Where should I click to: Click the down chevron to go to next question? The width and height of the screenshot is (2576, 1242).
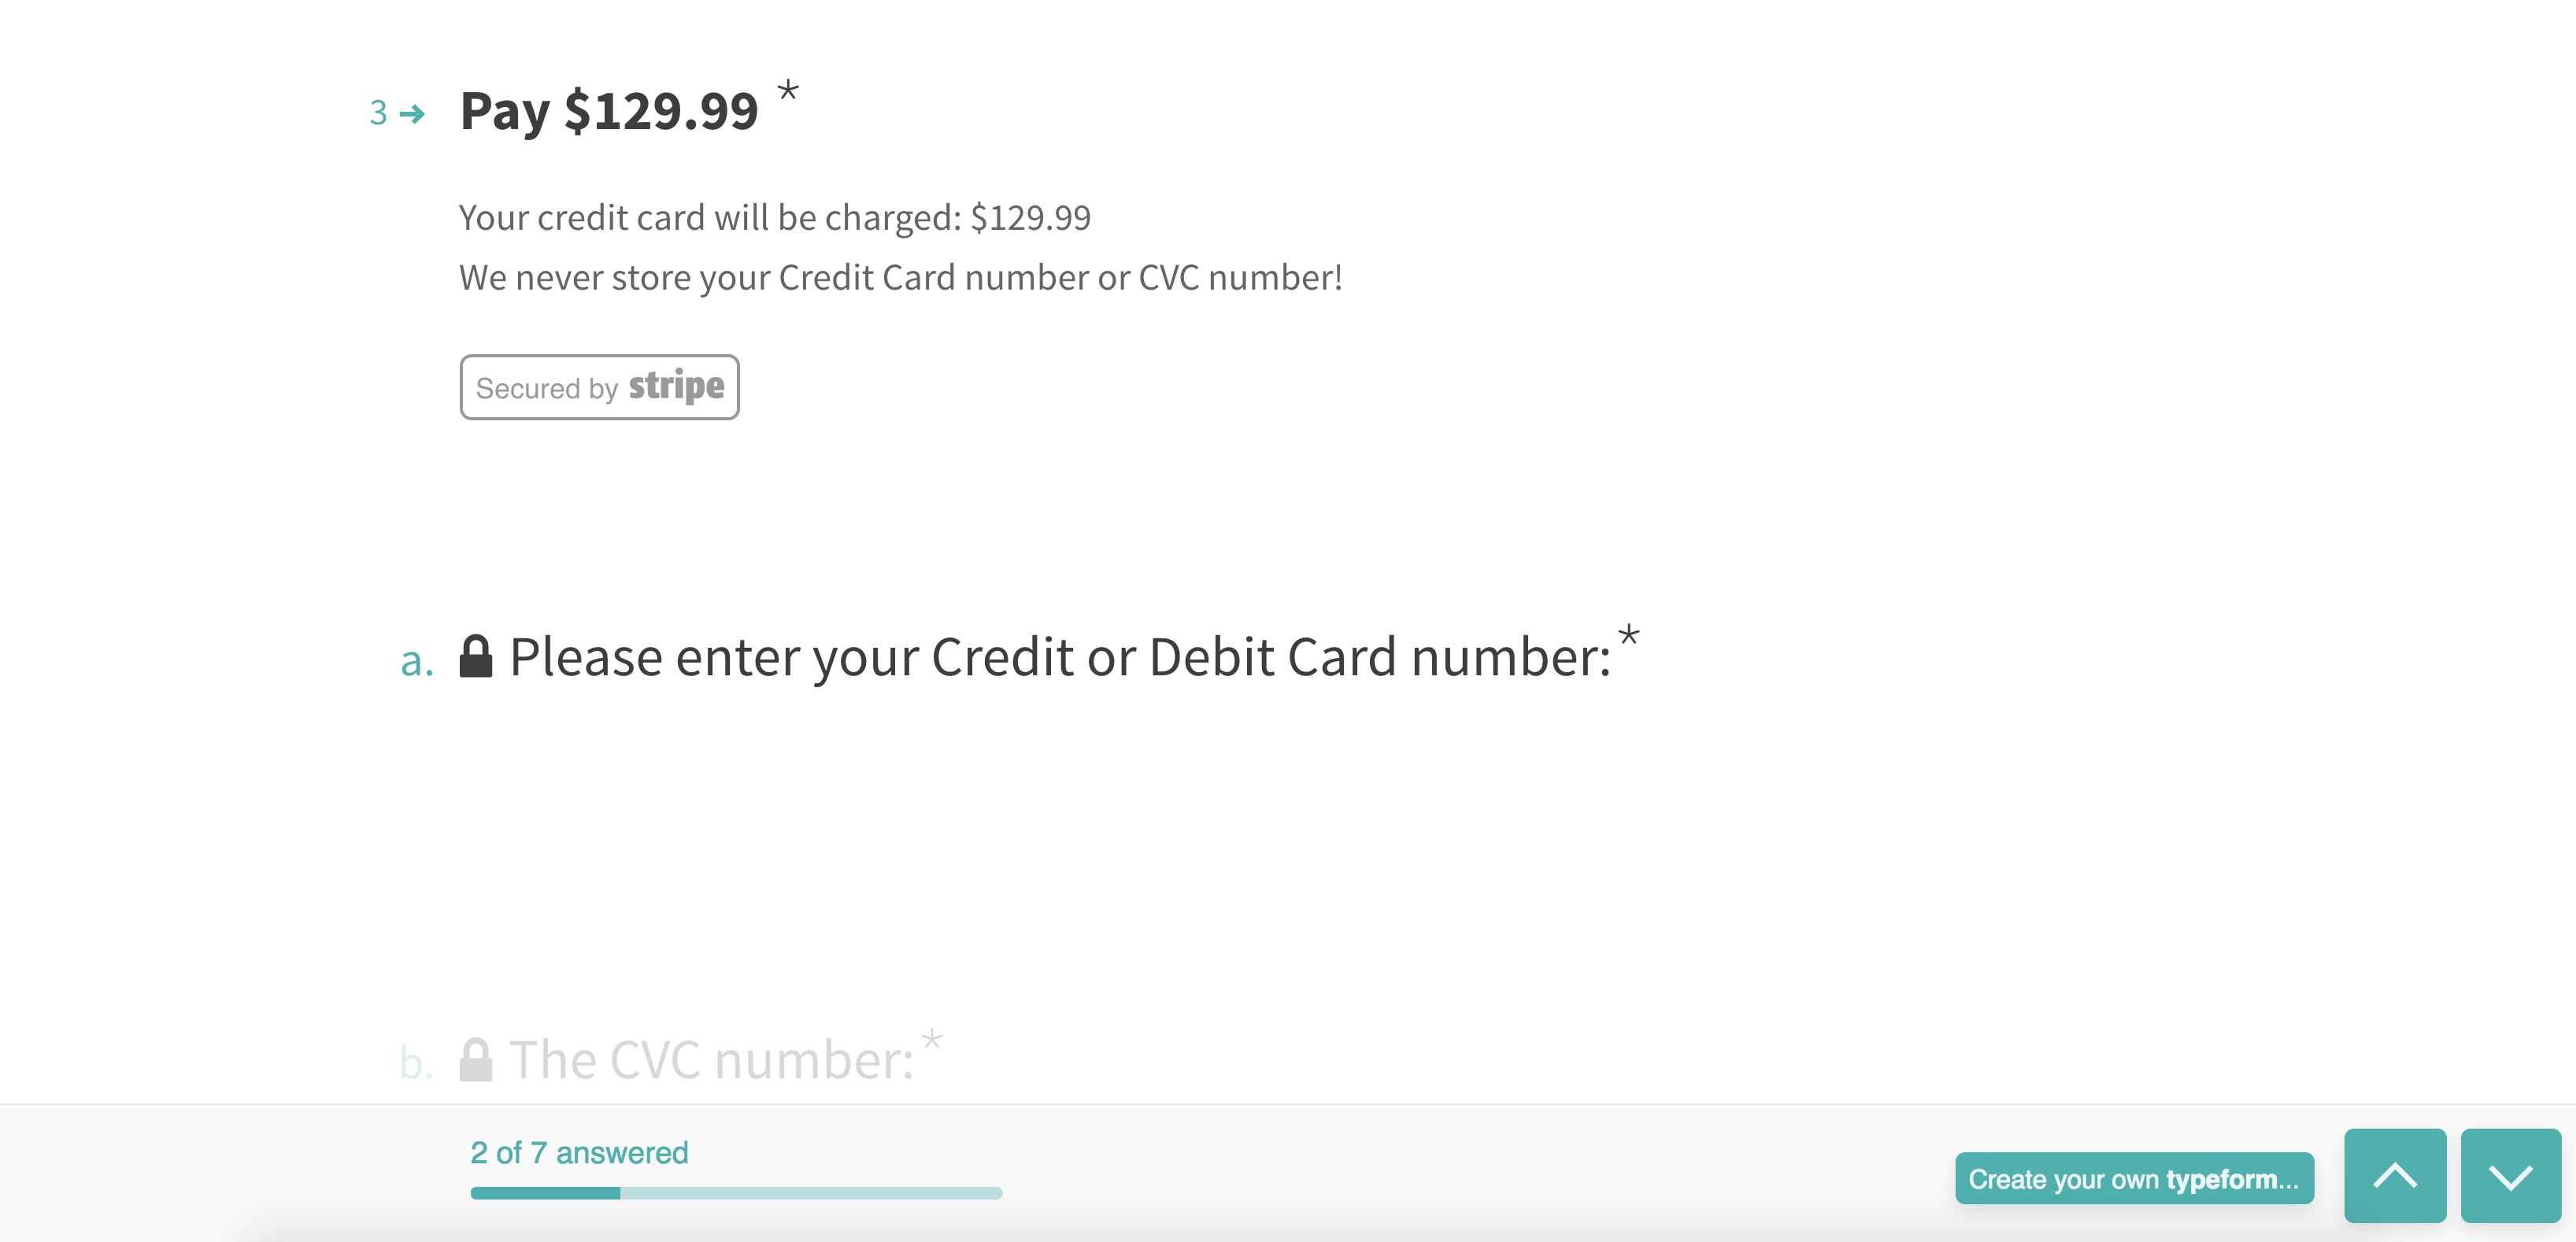pyautogui.click(x=2510, y=1176)
